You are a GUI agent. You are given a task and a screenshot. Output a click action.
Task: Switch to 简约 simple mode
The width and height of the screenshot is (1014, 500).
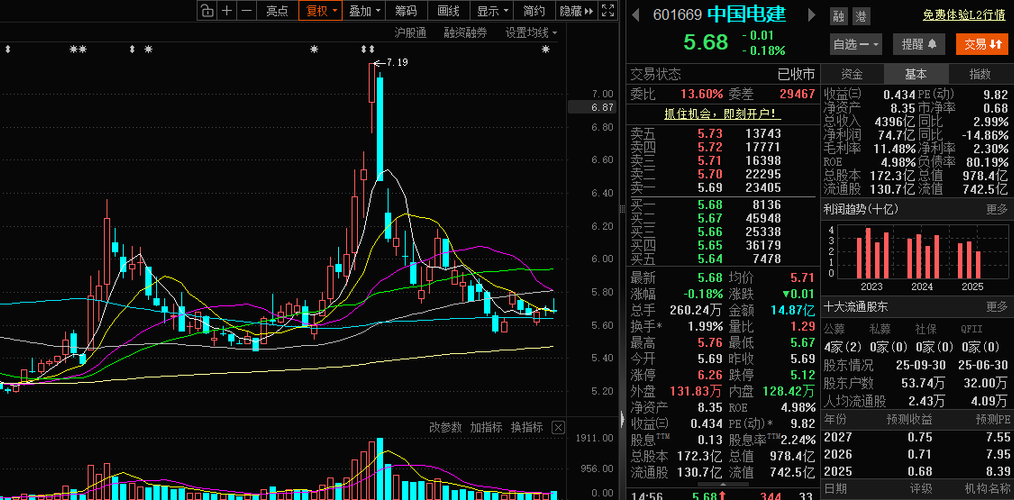coord(534,10)
